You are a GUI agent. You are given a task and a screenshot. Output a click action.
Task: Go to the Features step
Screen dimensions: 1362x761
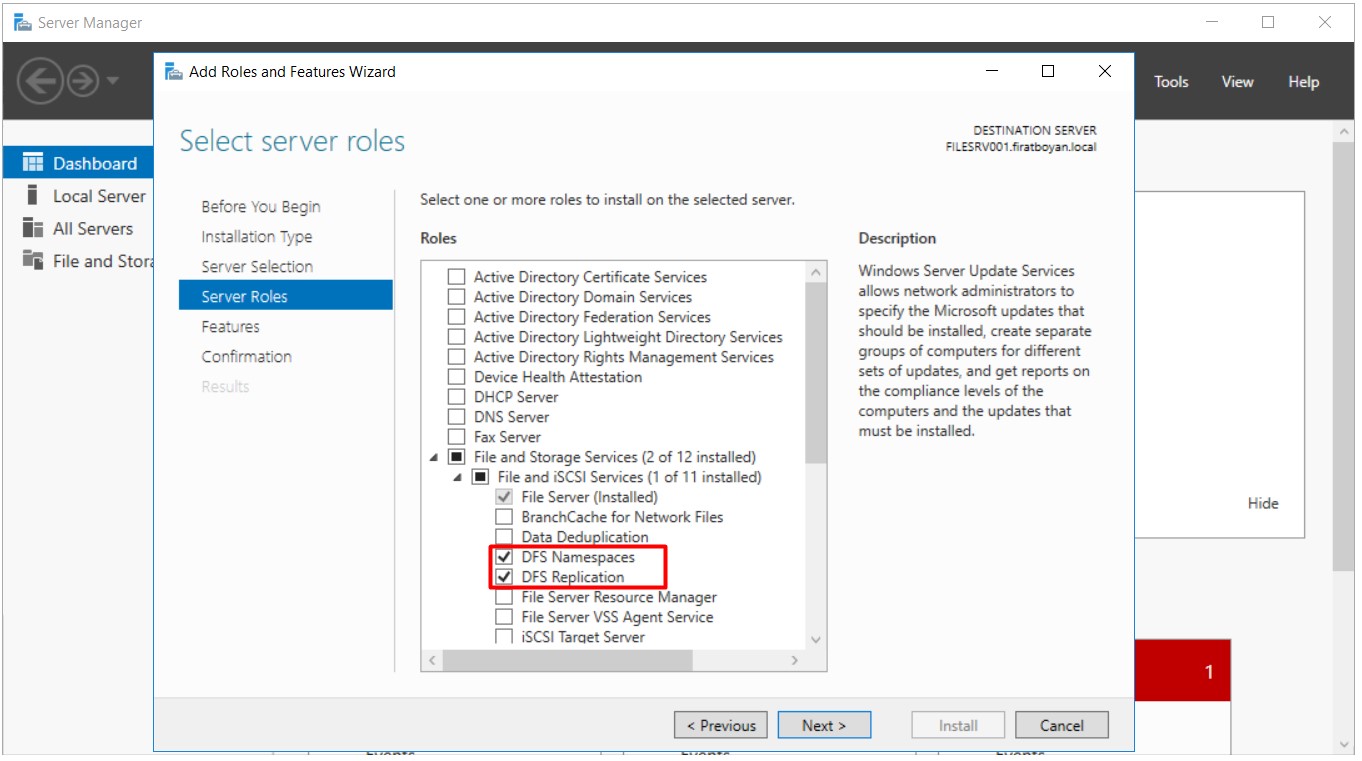230,327
